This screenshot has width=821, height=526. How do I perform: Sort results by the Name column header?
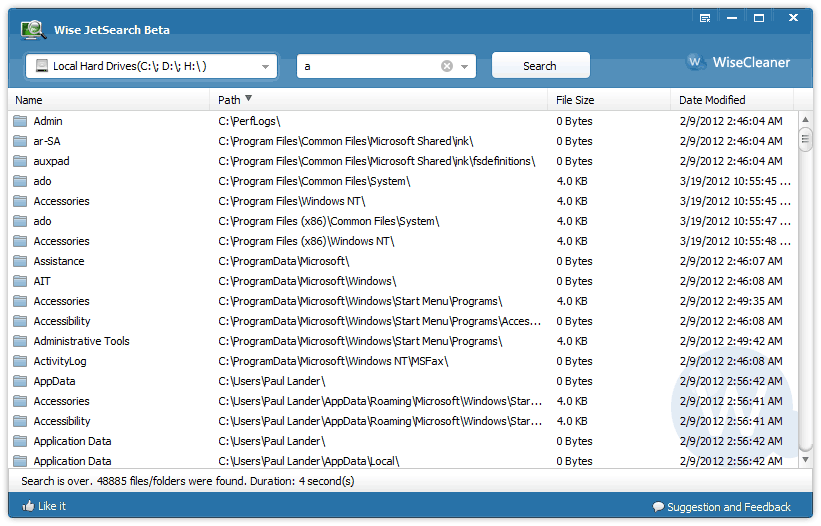pos(108,99)
